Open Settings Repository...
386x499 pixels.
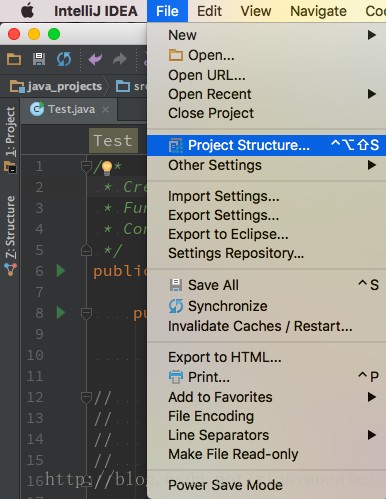tap(266, 253)
